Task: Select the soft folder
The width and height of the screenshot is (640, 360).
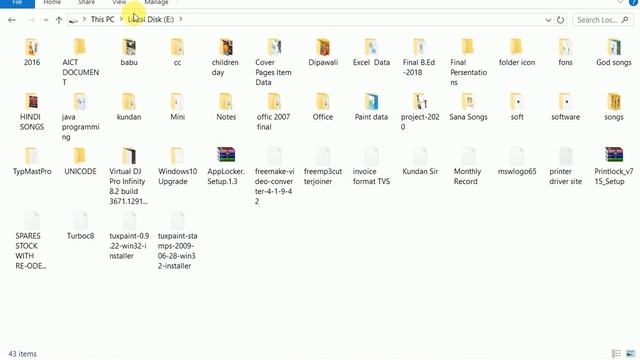Action: tap(517, 107)
